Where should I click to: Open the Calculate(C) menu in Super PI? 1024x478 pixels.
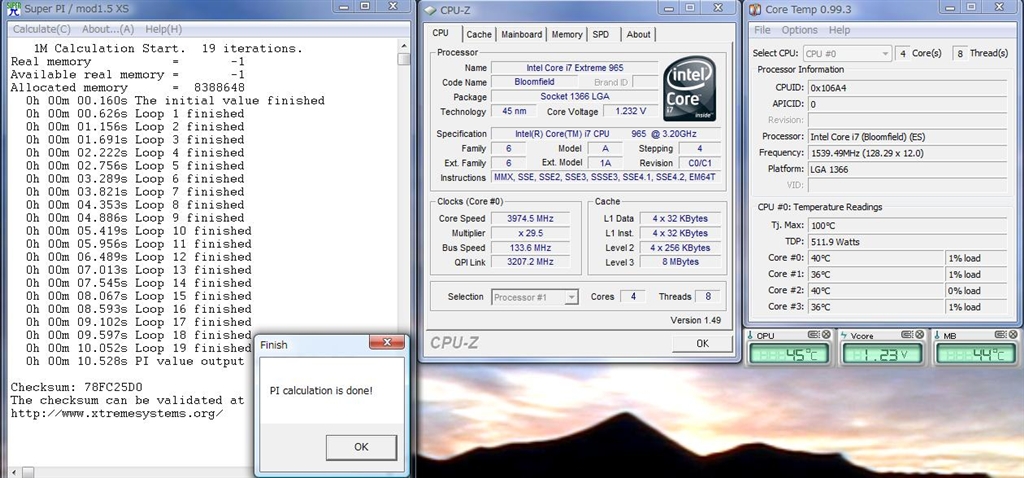coord(42,29)
